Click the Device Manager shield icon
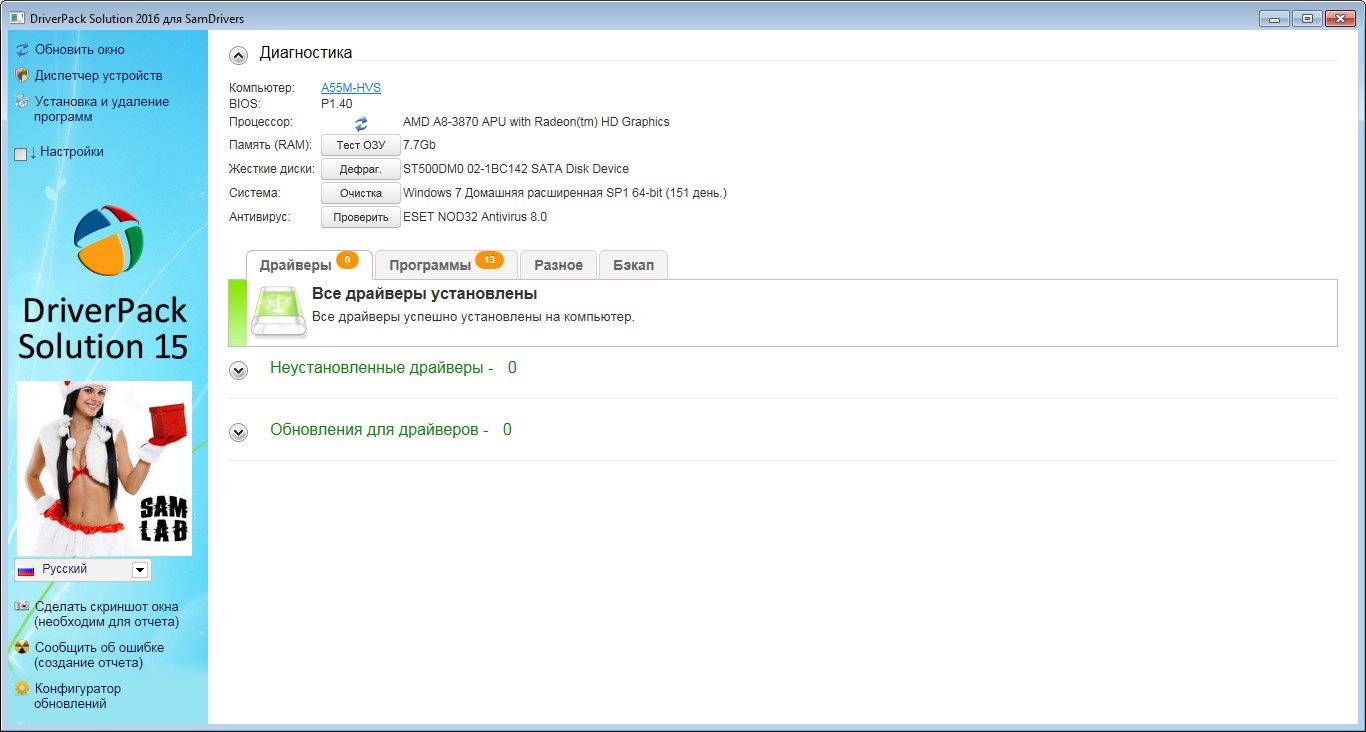Viewport: 1366px width, 732px height. (x=22, y=75)
